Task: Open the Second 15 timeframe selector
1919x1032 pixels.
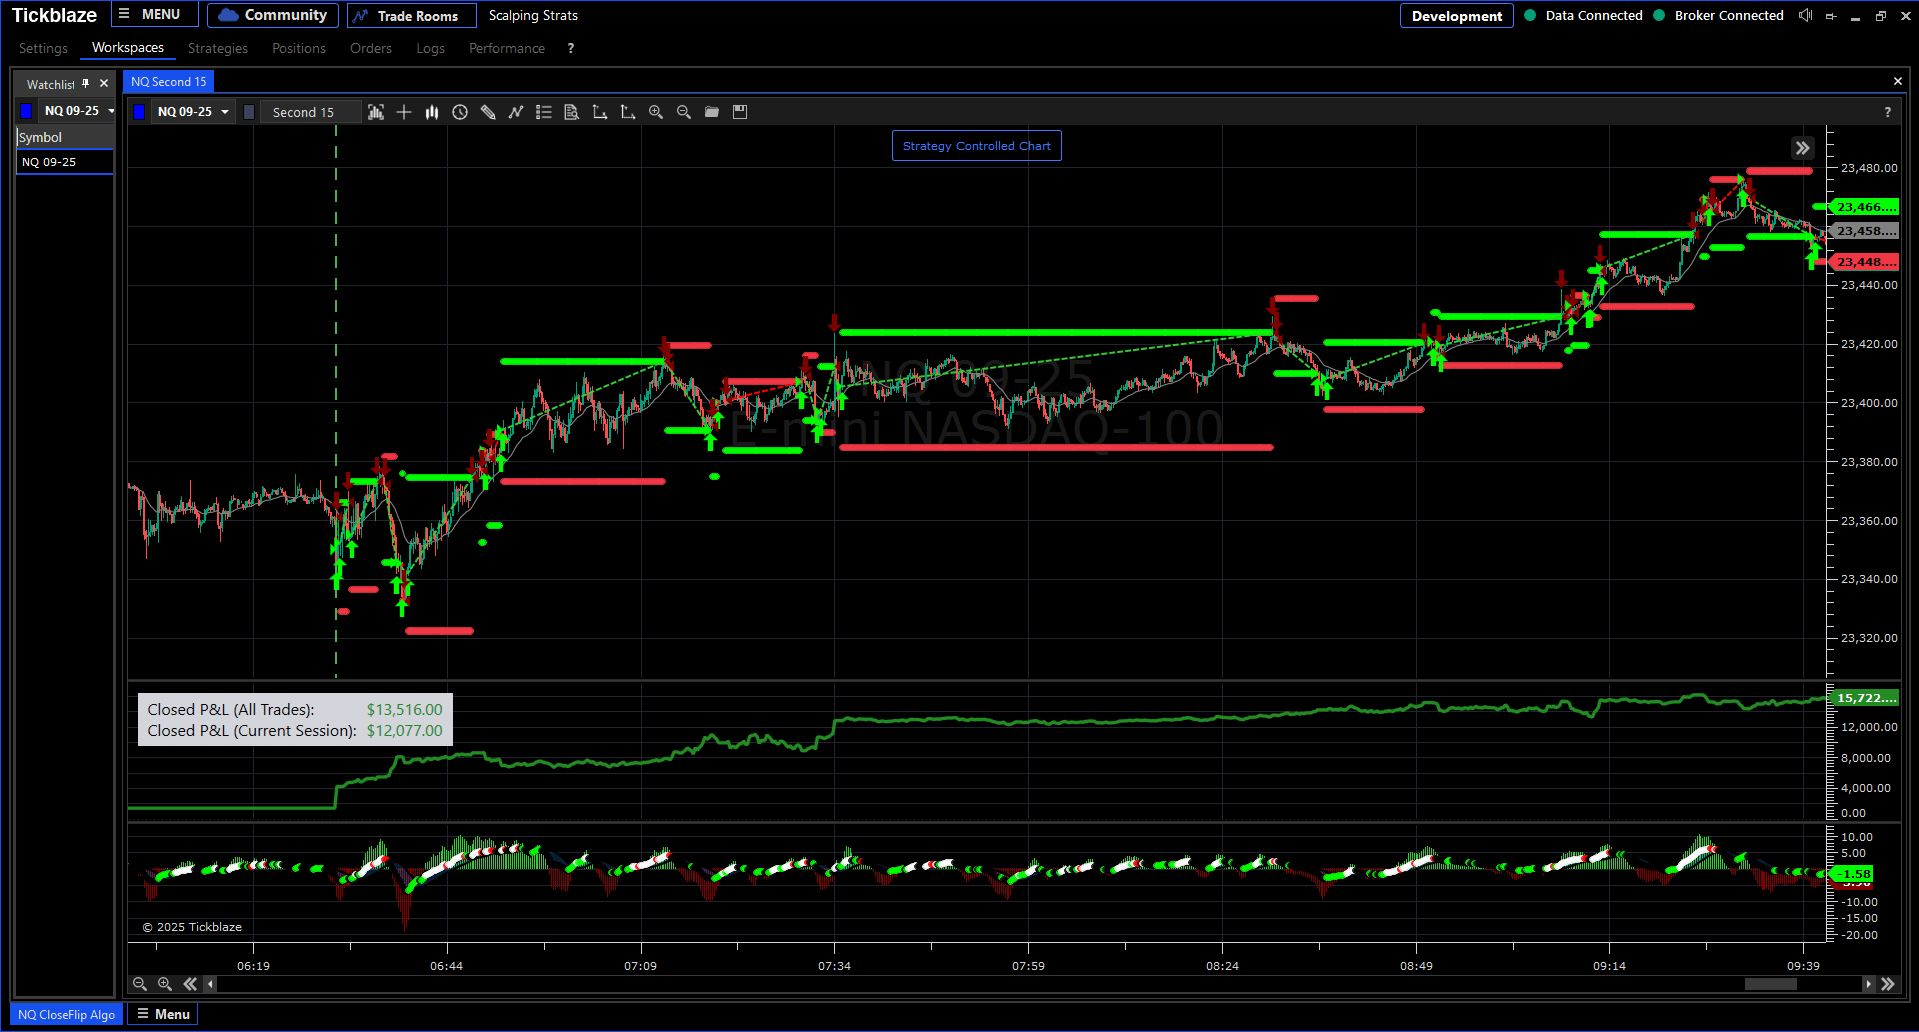Action: tap(304, 112)
